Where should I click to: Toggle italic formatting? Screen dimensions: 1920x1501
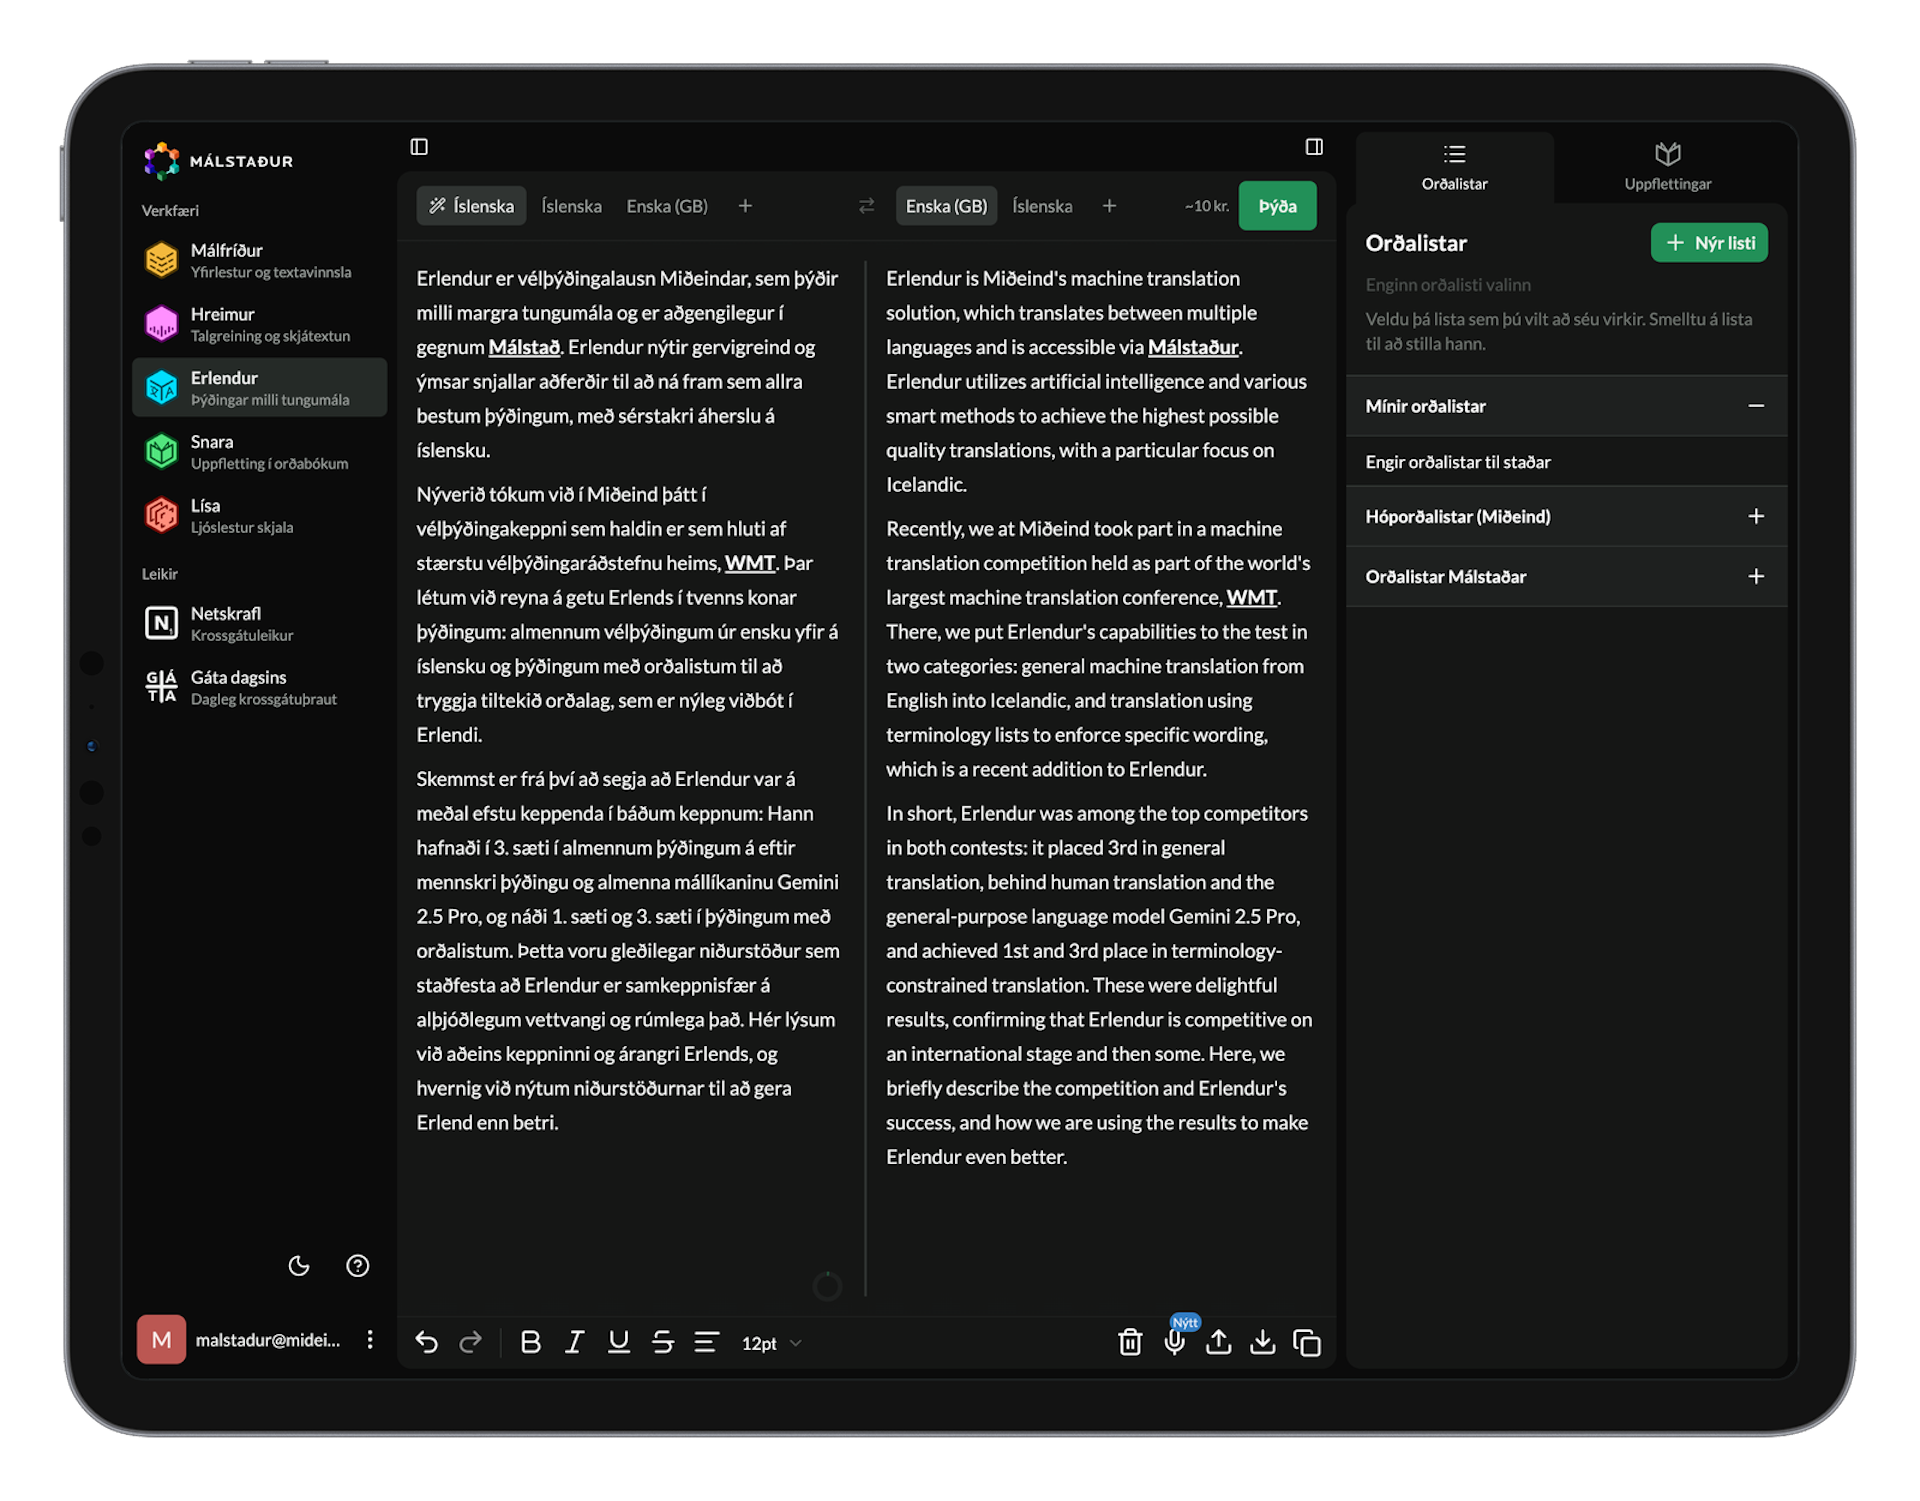tap(575, 1342)
